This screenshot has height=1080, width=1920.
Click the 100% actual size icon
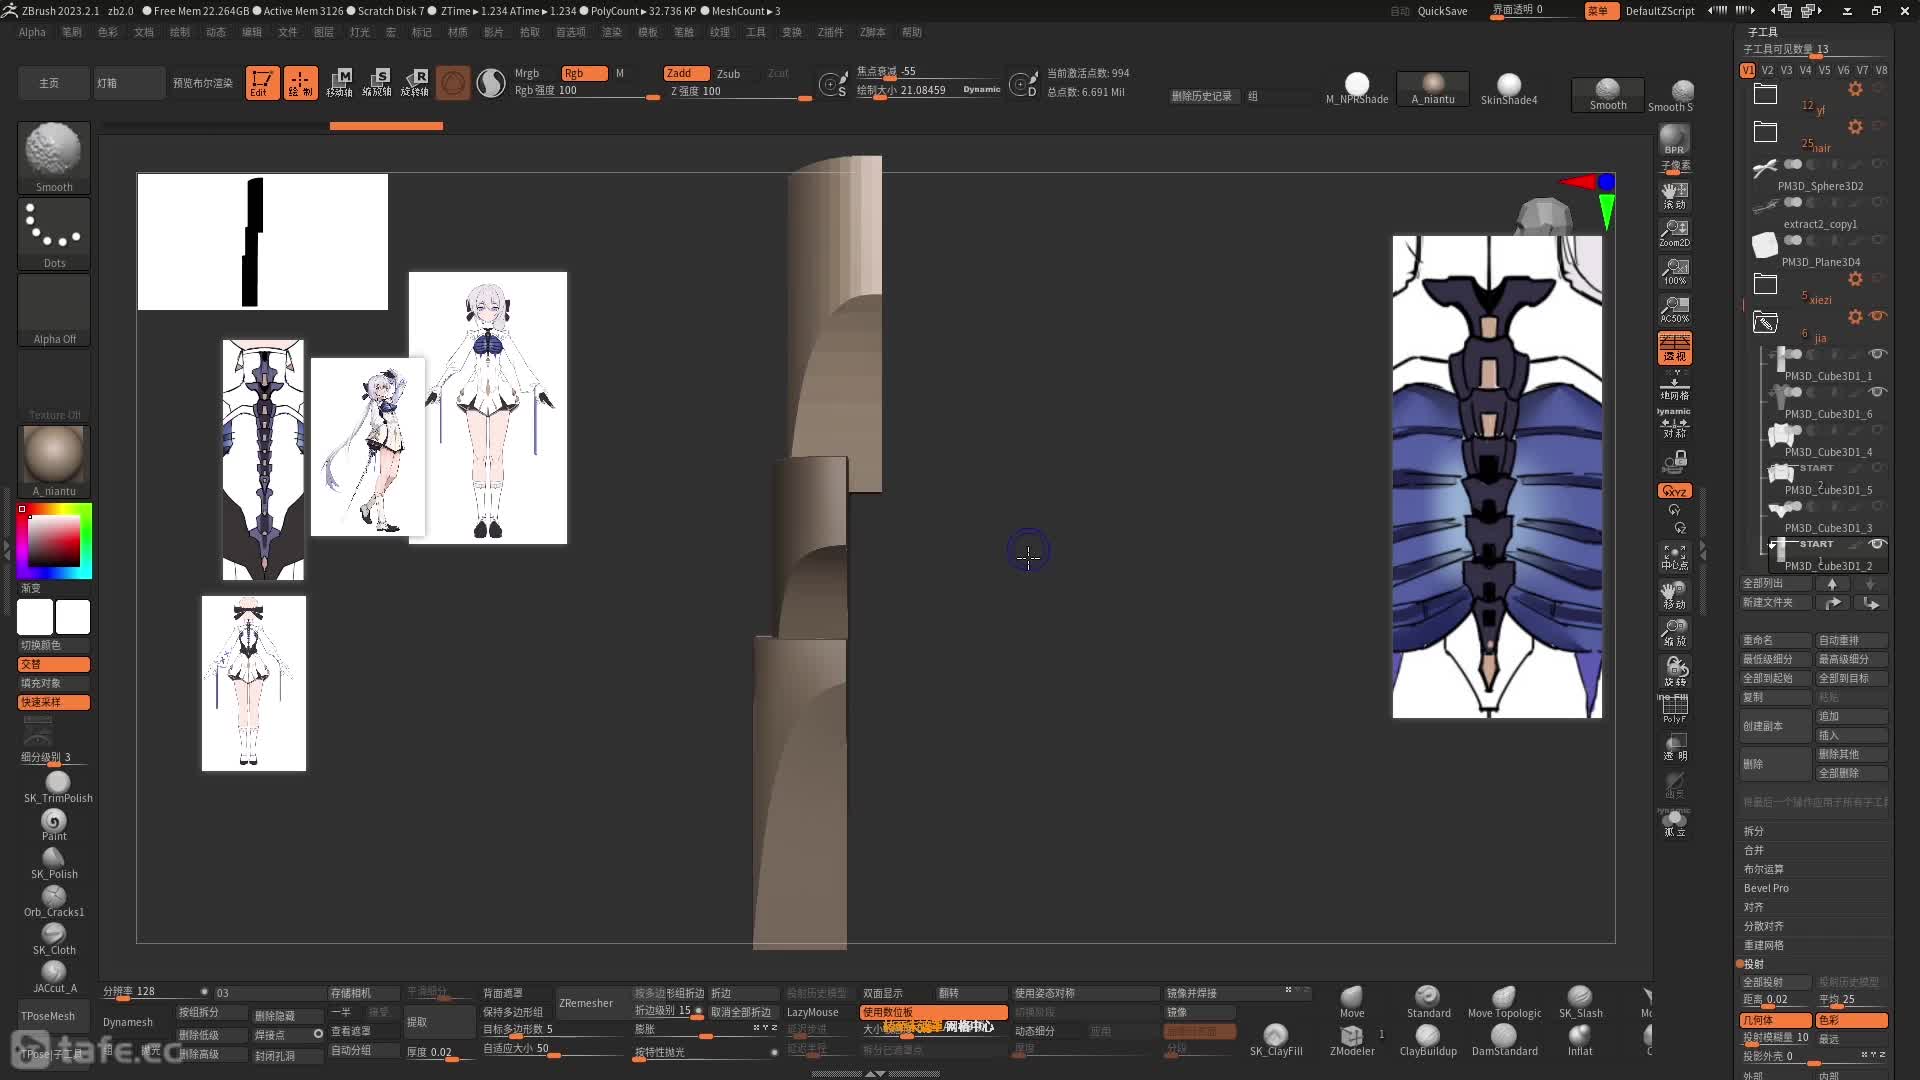click(1674, 271)
